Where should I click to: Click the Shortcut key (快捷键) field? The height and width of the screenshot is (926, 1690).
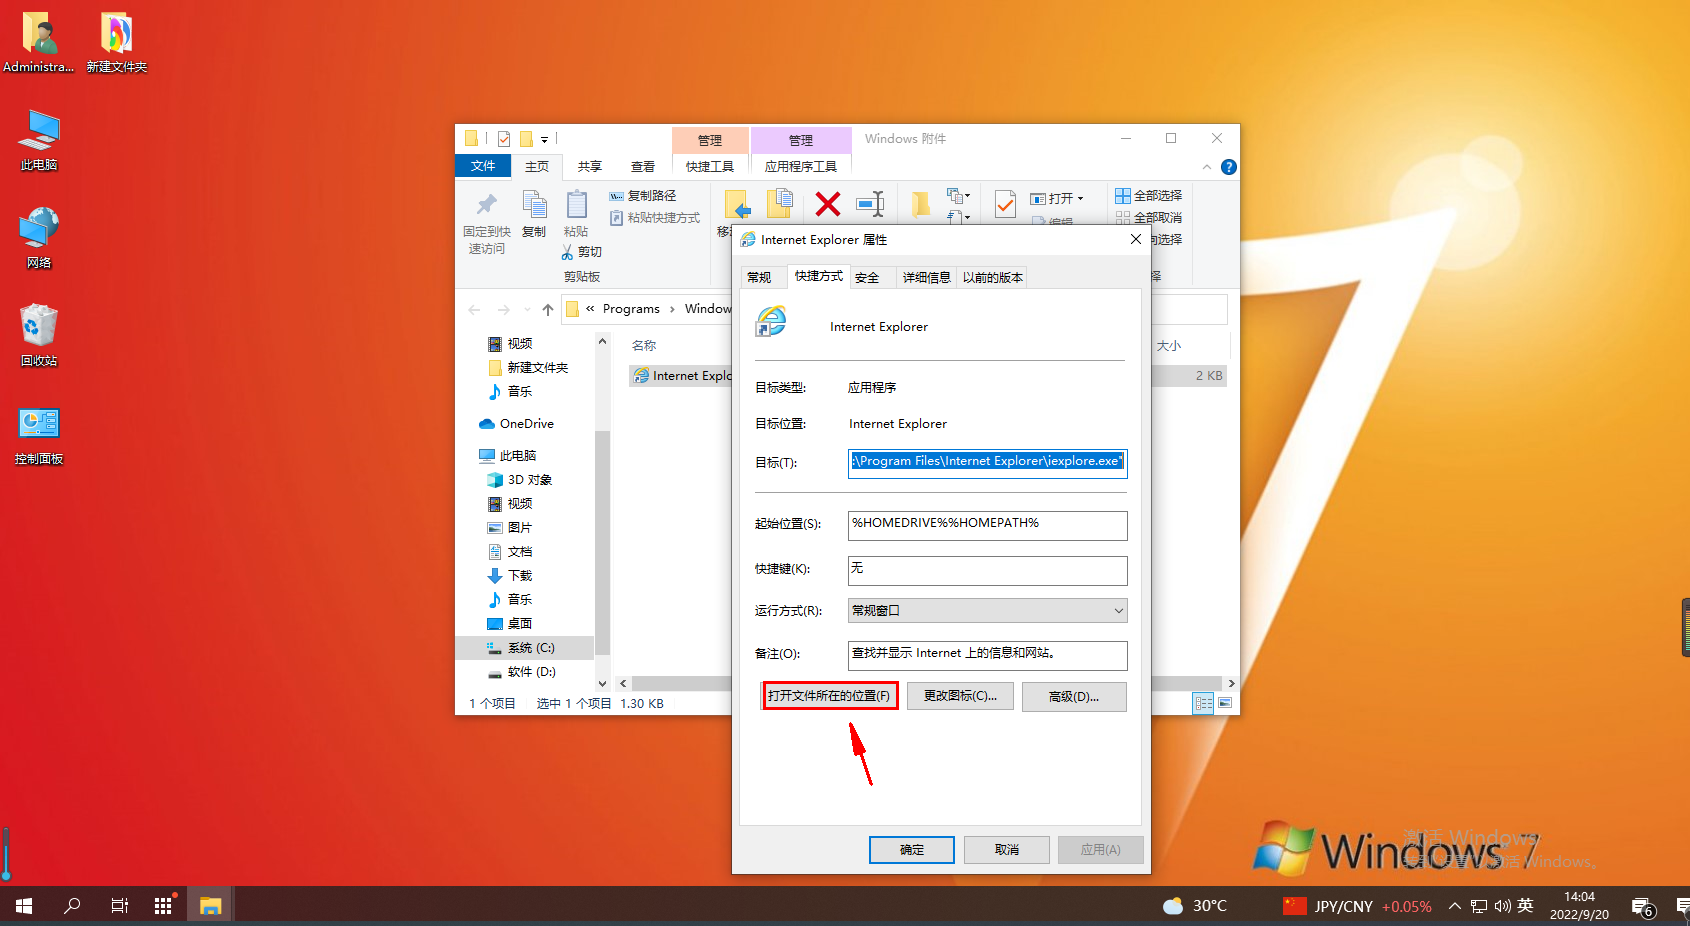coord(987,570)
